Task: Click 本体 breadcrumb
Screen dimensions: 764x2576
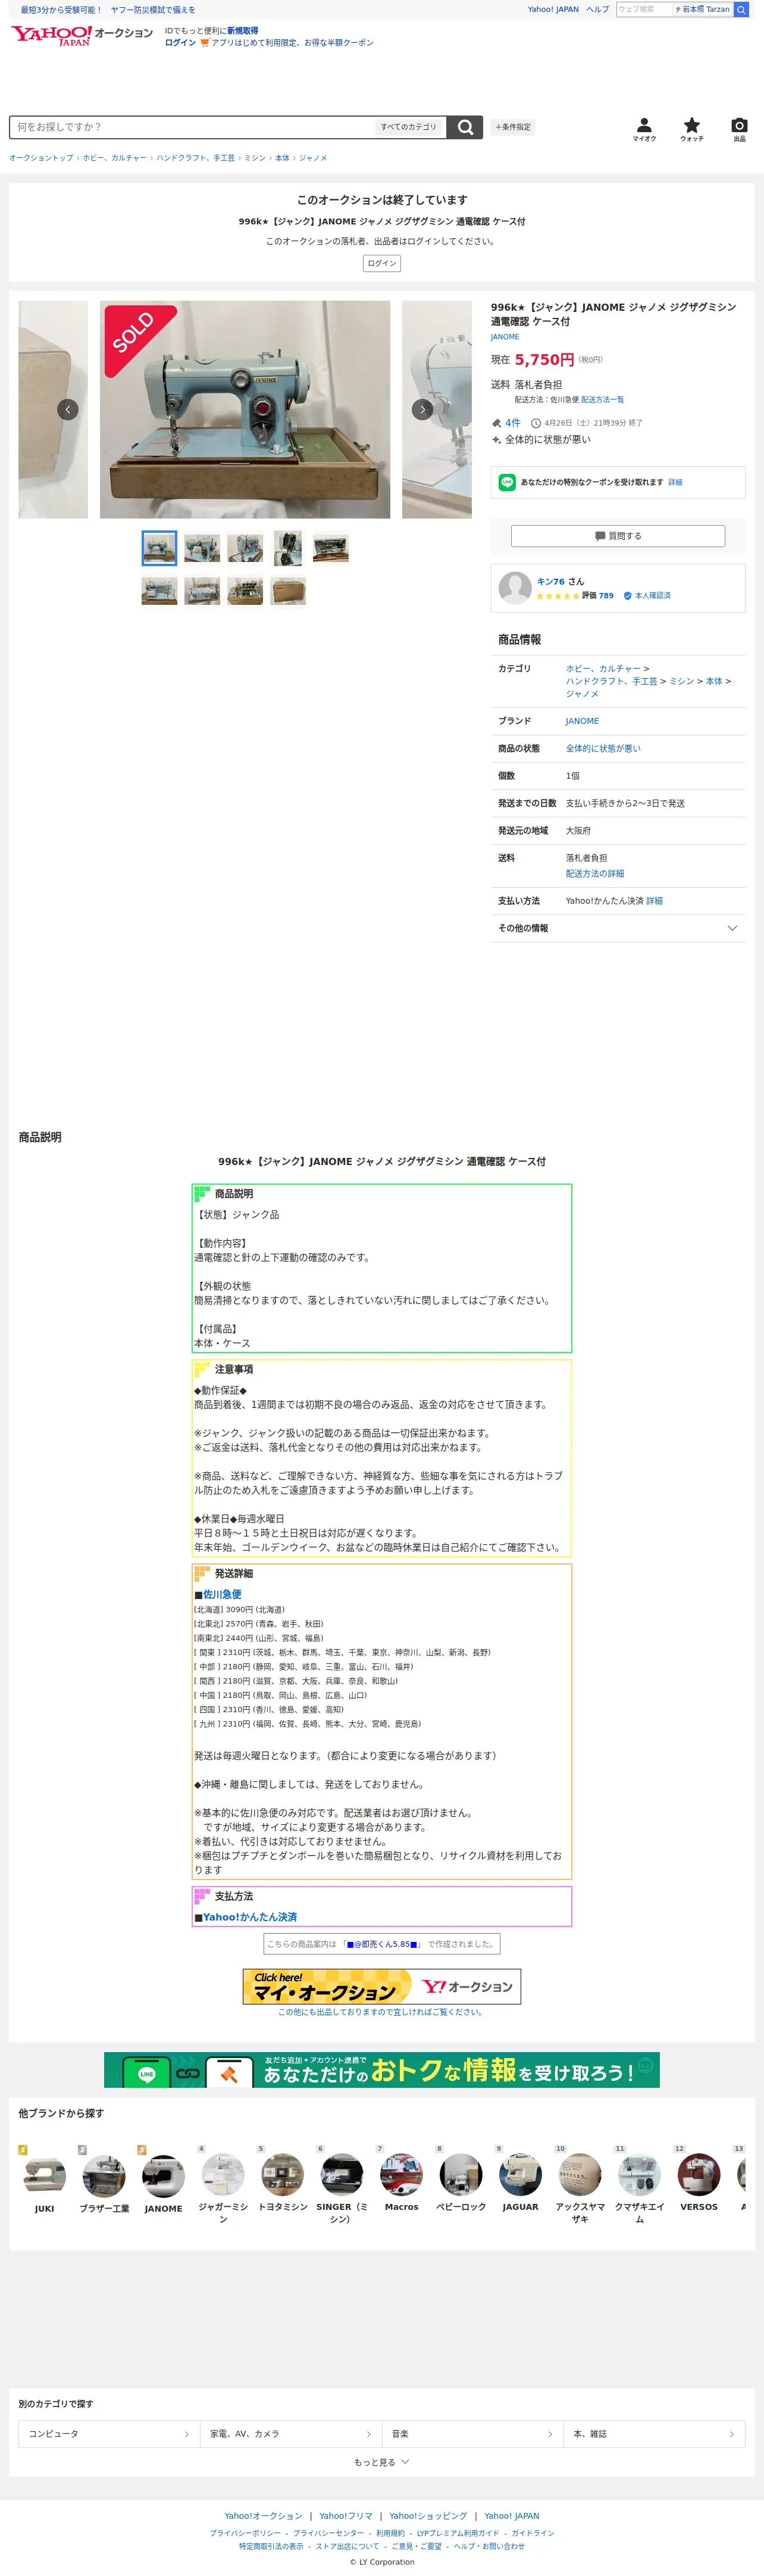Action: click(283, 158)
